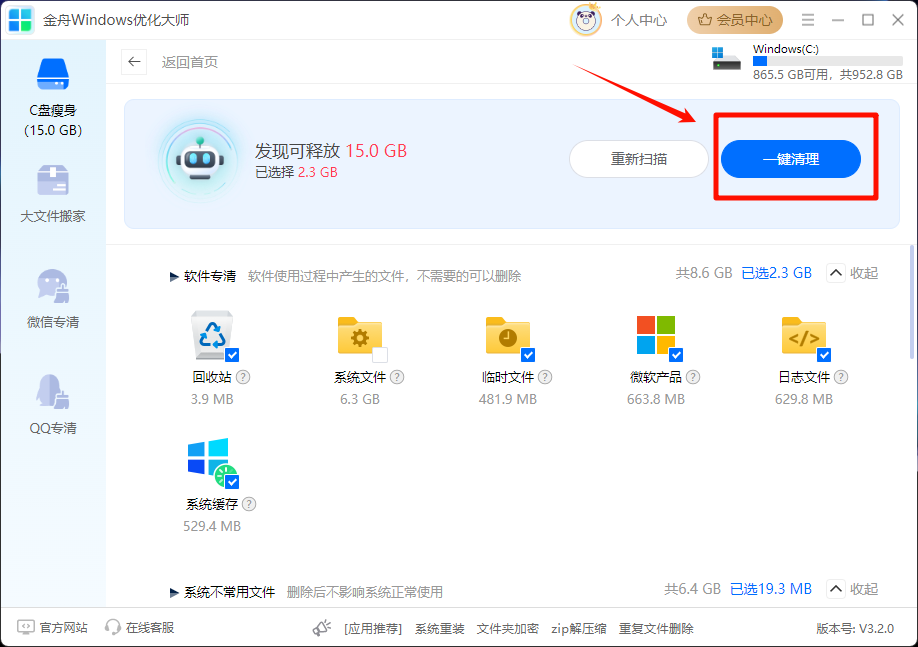Image resolution: width=918 pixels, height=647 pixels.
Task: Click 共8.6 GB total text
Action: [x=704, y=273]
